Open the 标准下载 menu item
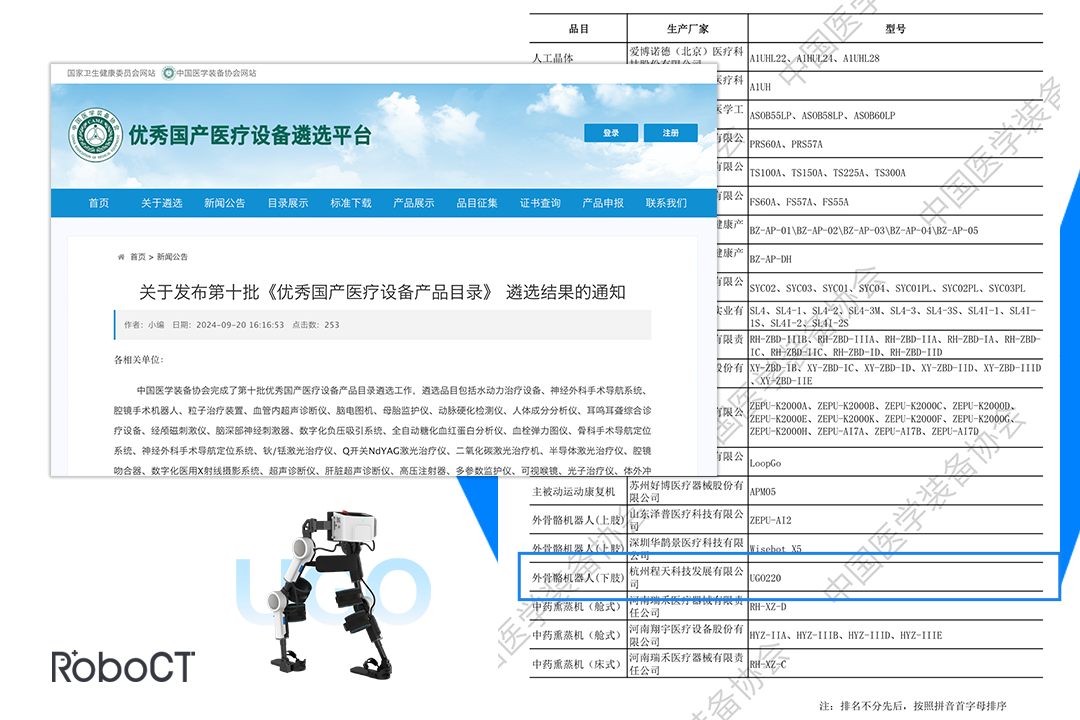 351,203
